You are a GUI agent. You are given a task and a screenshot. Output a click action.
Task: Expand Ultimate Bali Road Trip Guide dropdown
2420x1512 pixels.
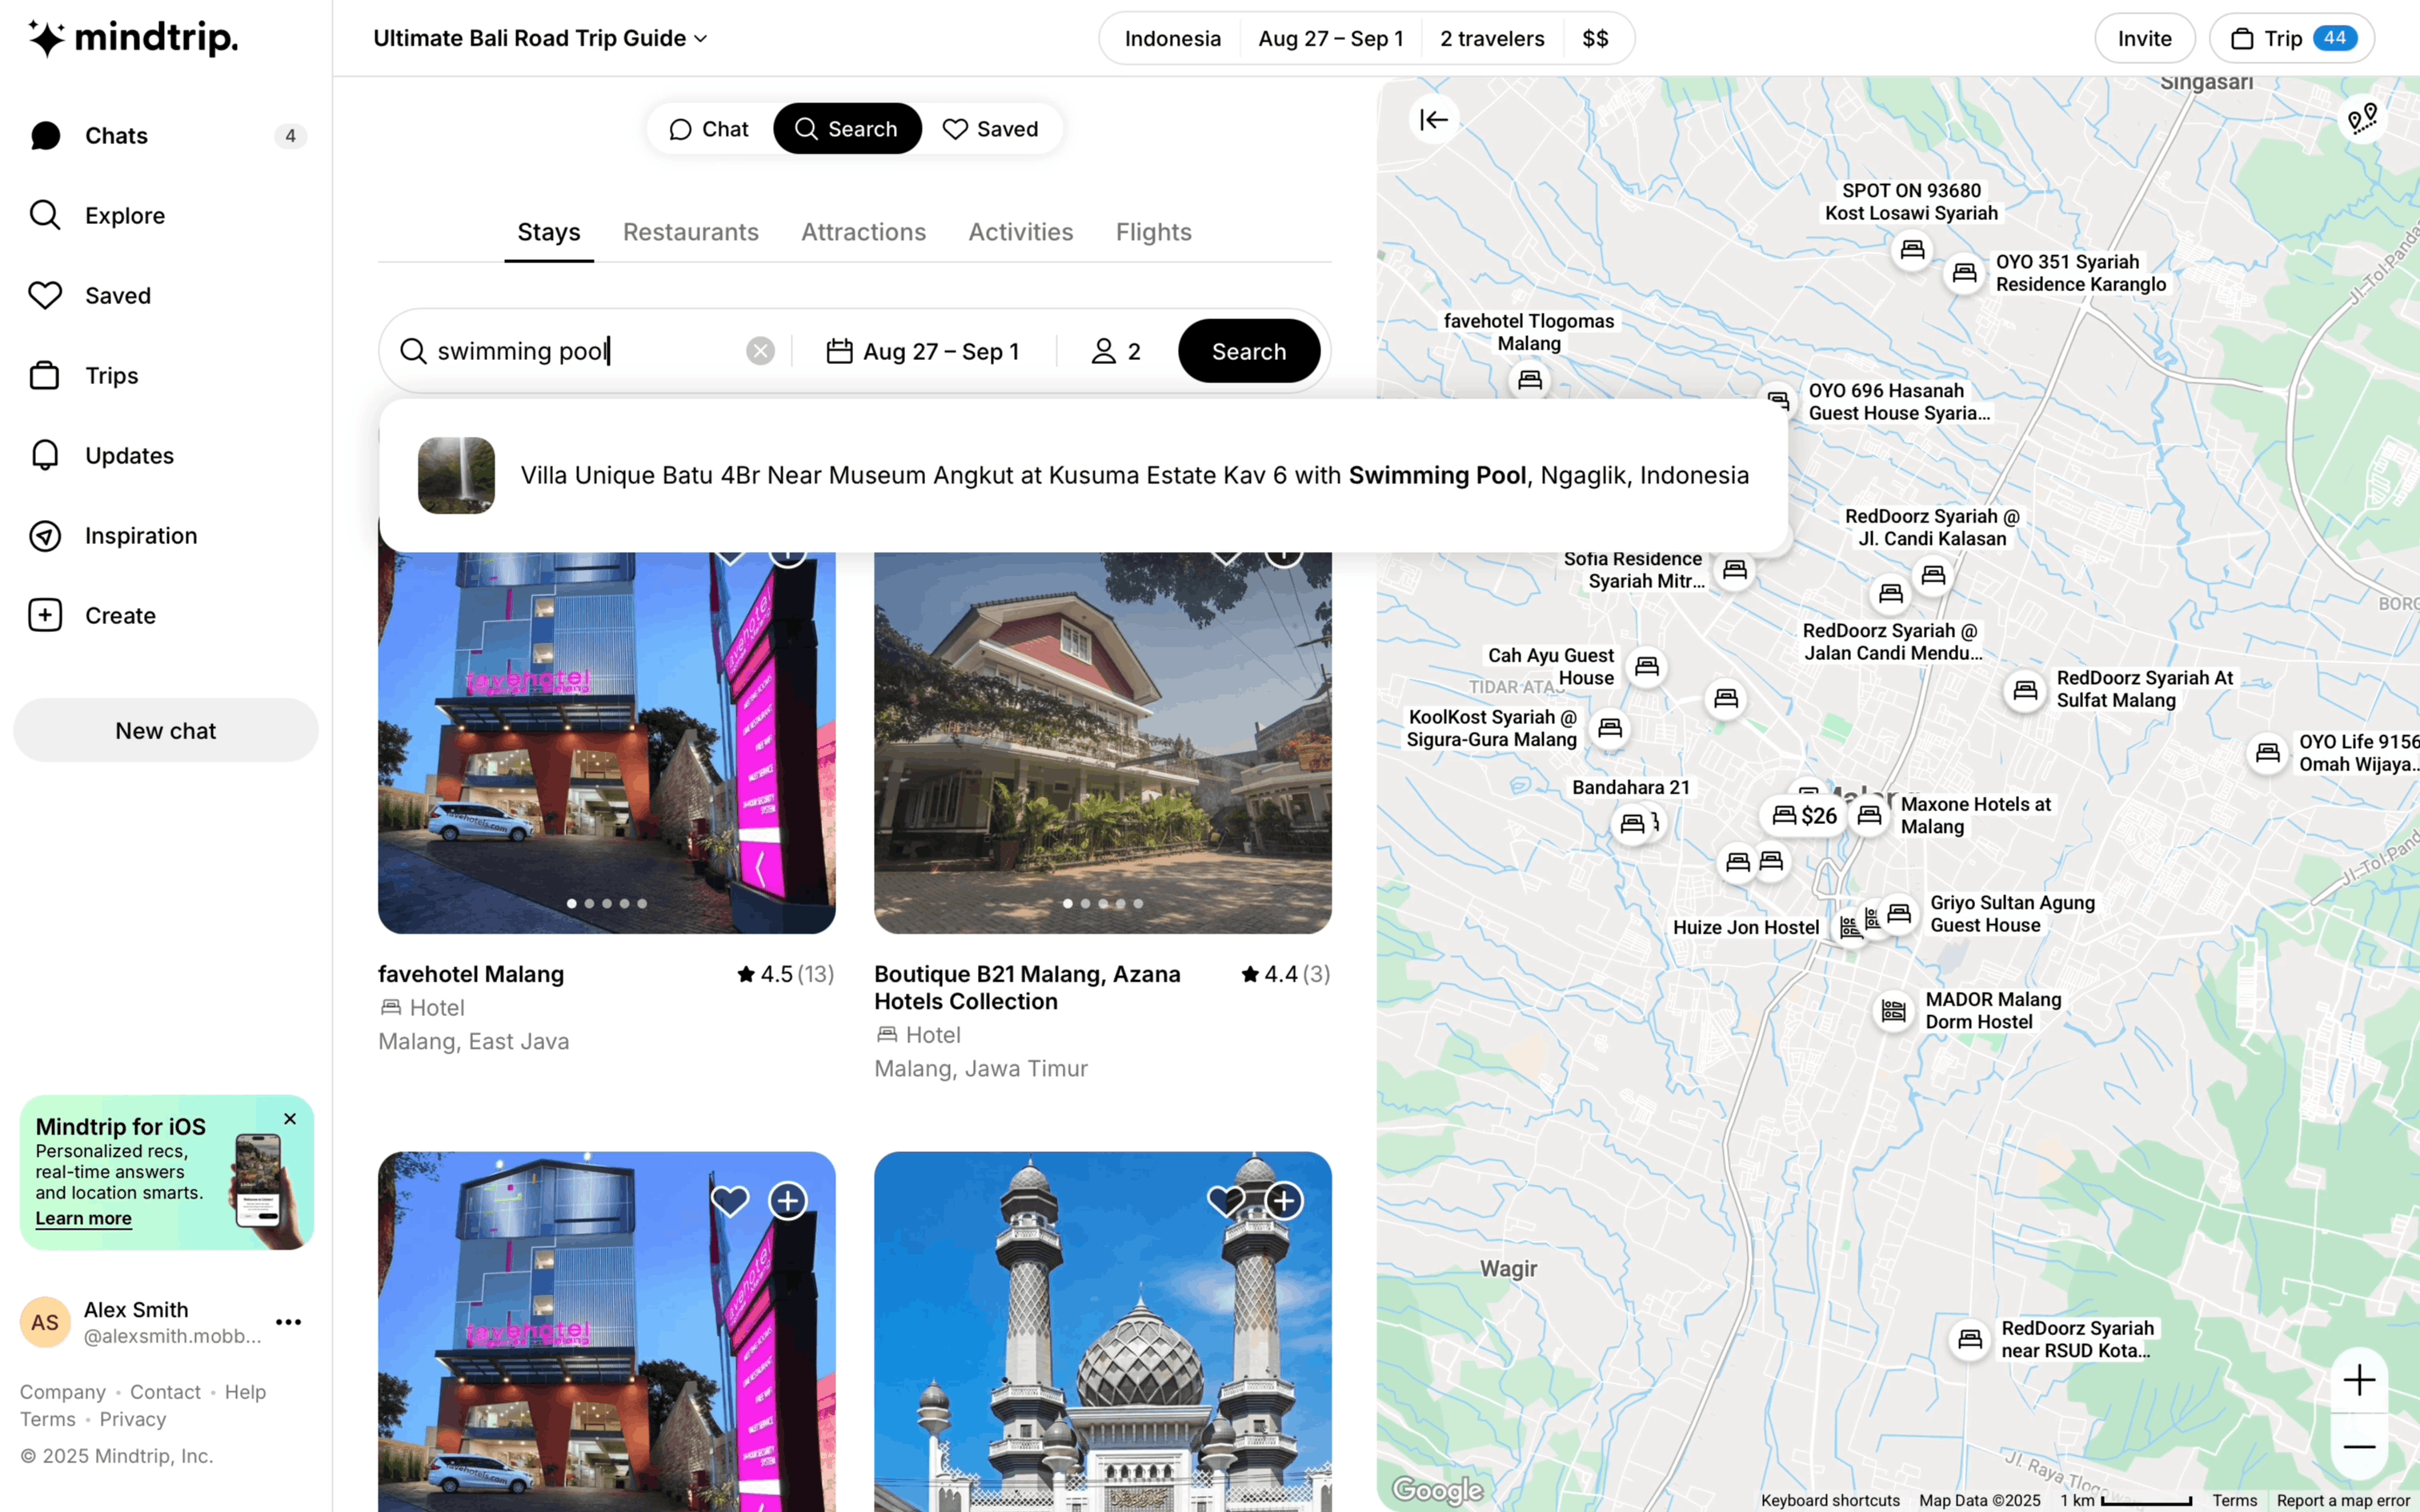[540, 38]
